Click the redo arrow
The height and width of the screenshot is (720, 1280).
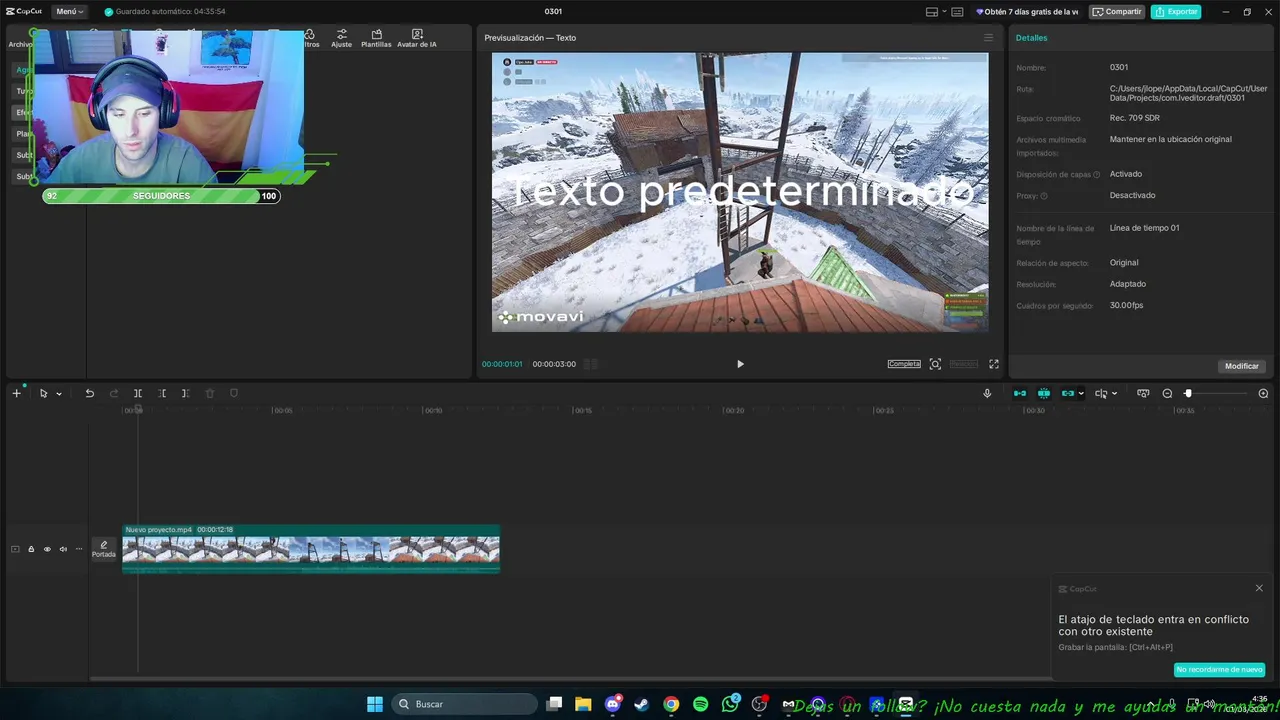coord(113,393)
